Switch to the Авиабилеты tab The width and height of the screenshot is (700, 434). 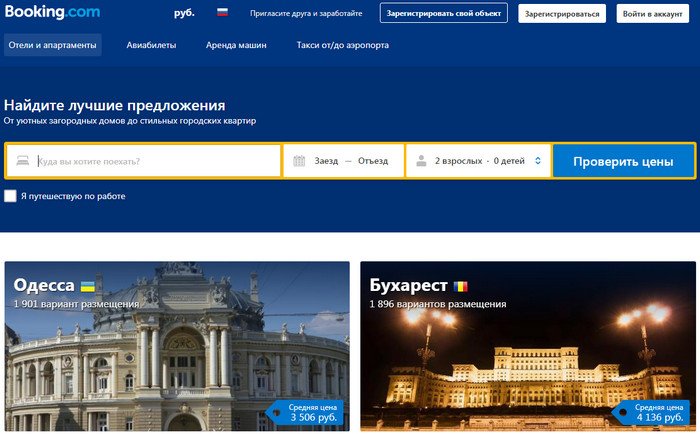[151, 45]
